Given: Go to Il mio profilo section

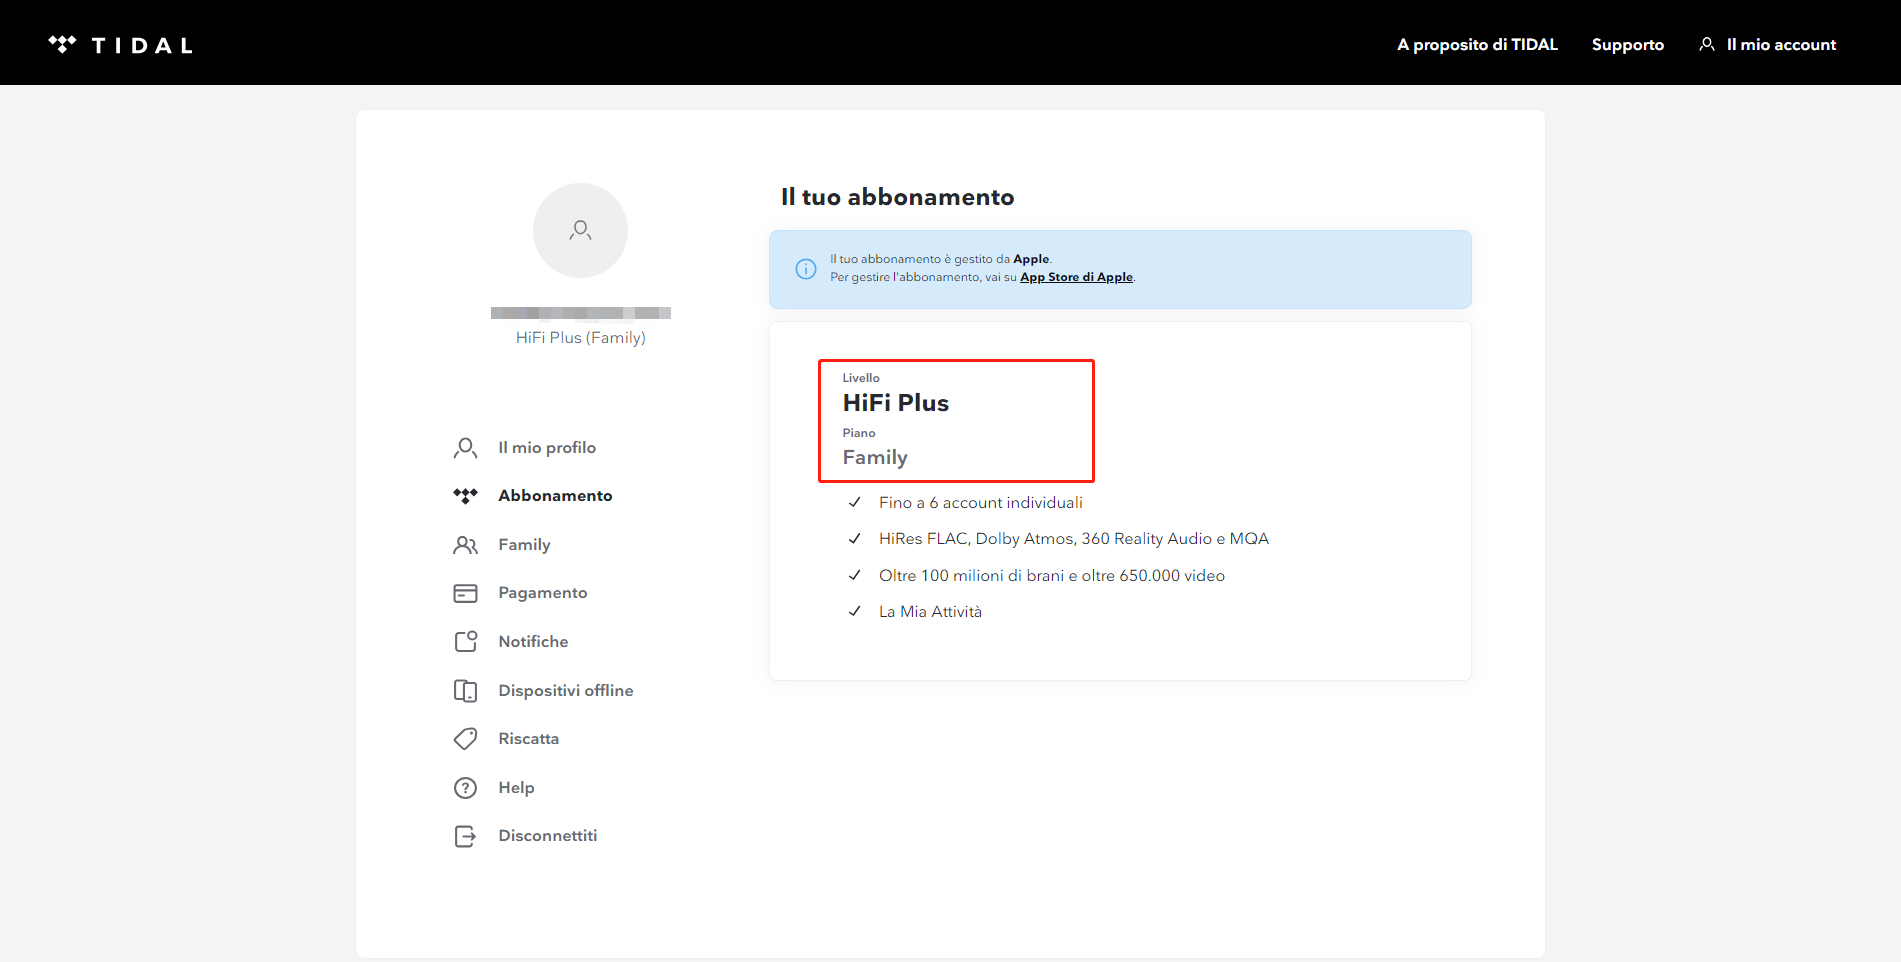Looking at the screenshot, I should (x=547, y=448).
